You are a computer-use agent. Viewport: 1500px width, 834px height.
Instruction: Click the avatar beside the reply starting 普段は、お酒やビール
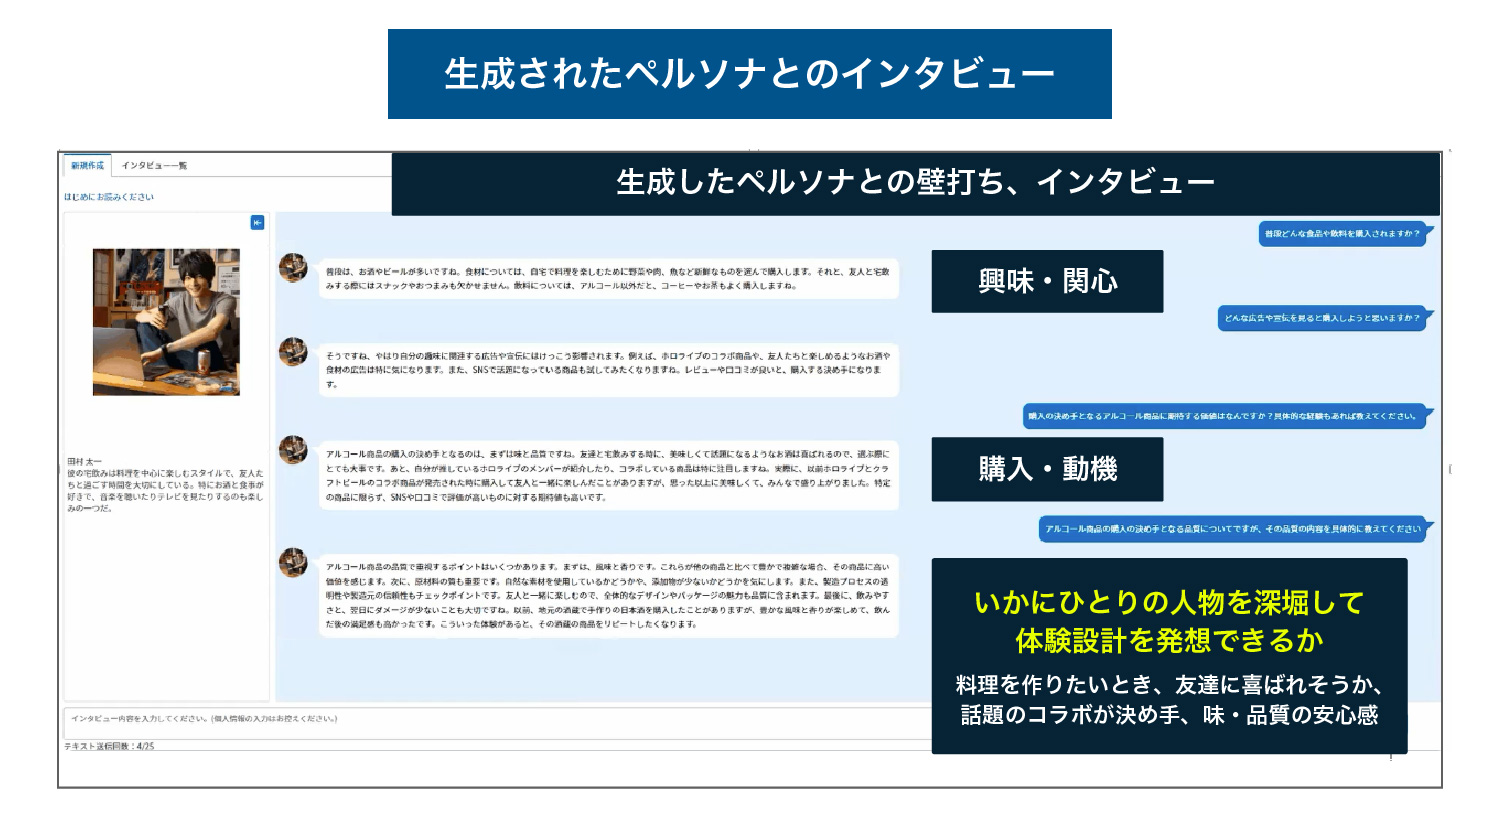point(293,267)
